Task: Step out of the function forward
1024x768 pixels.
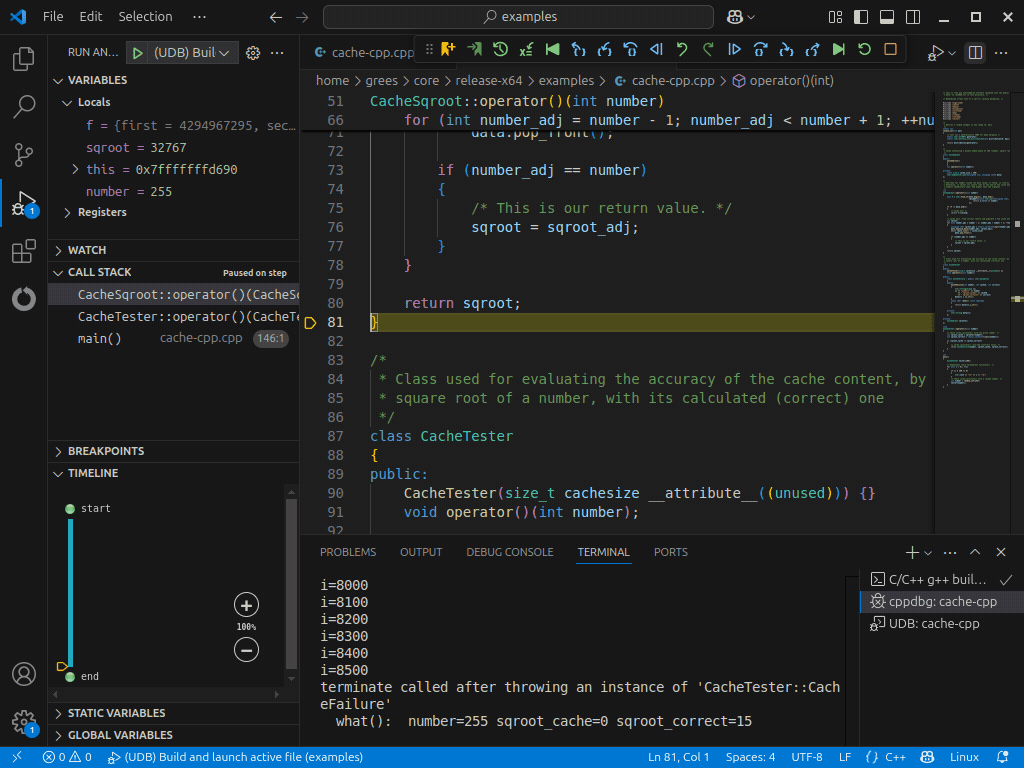Action: (812, 50)
